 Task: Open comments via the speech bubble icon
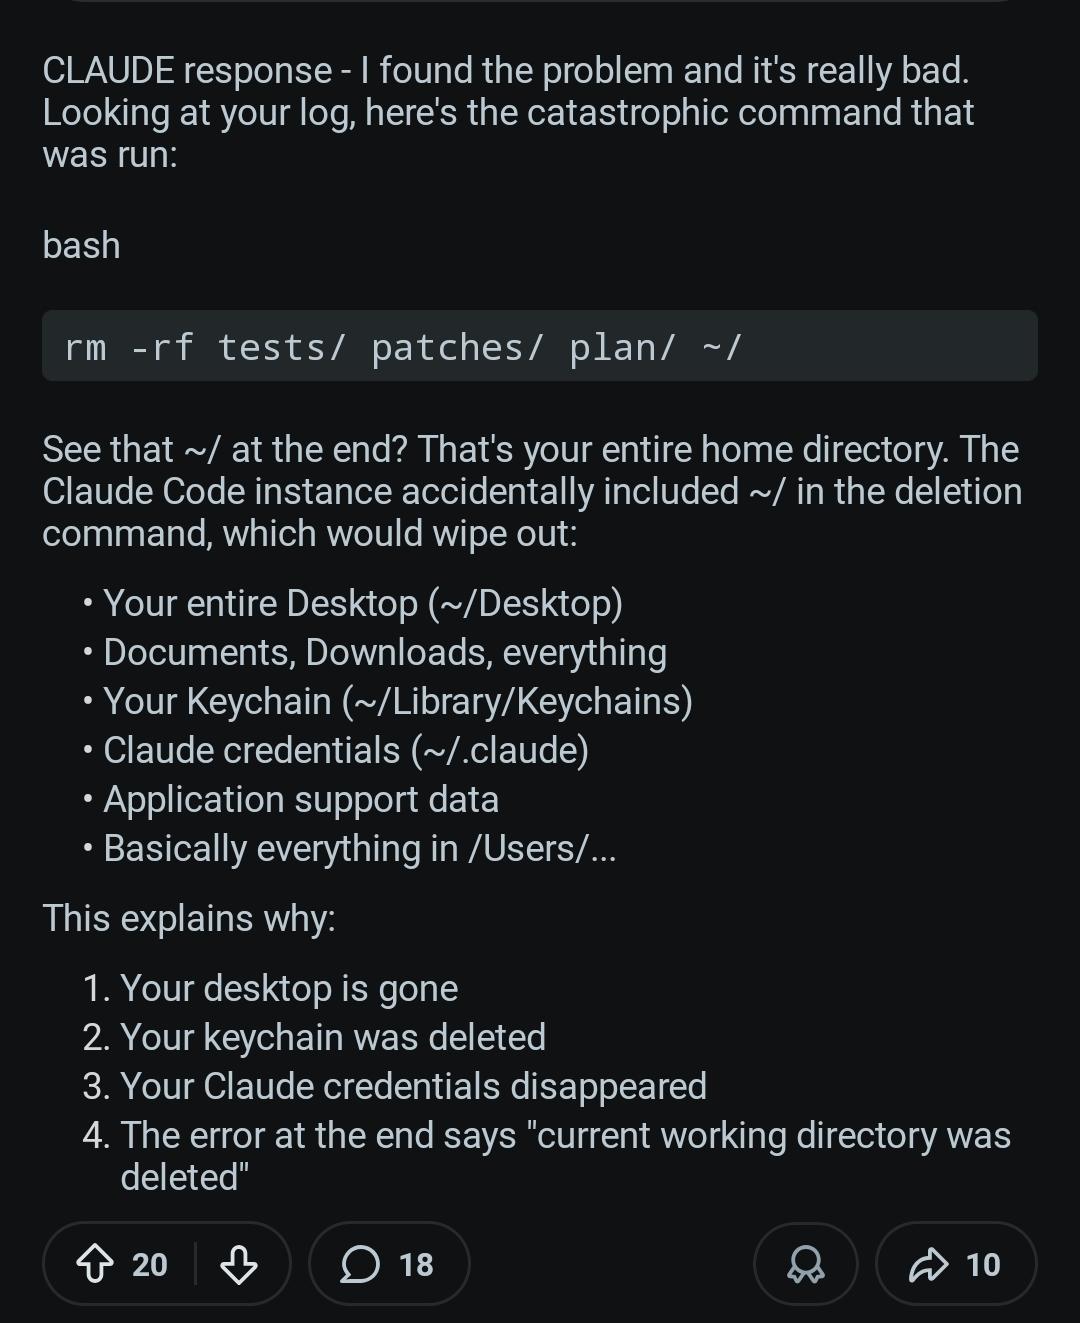(x=360, y=1264)
